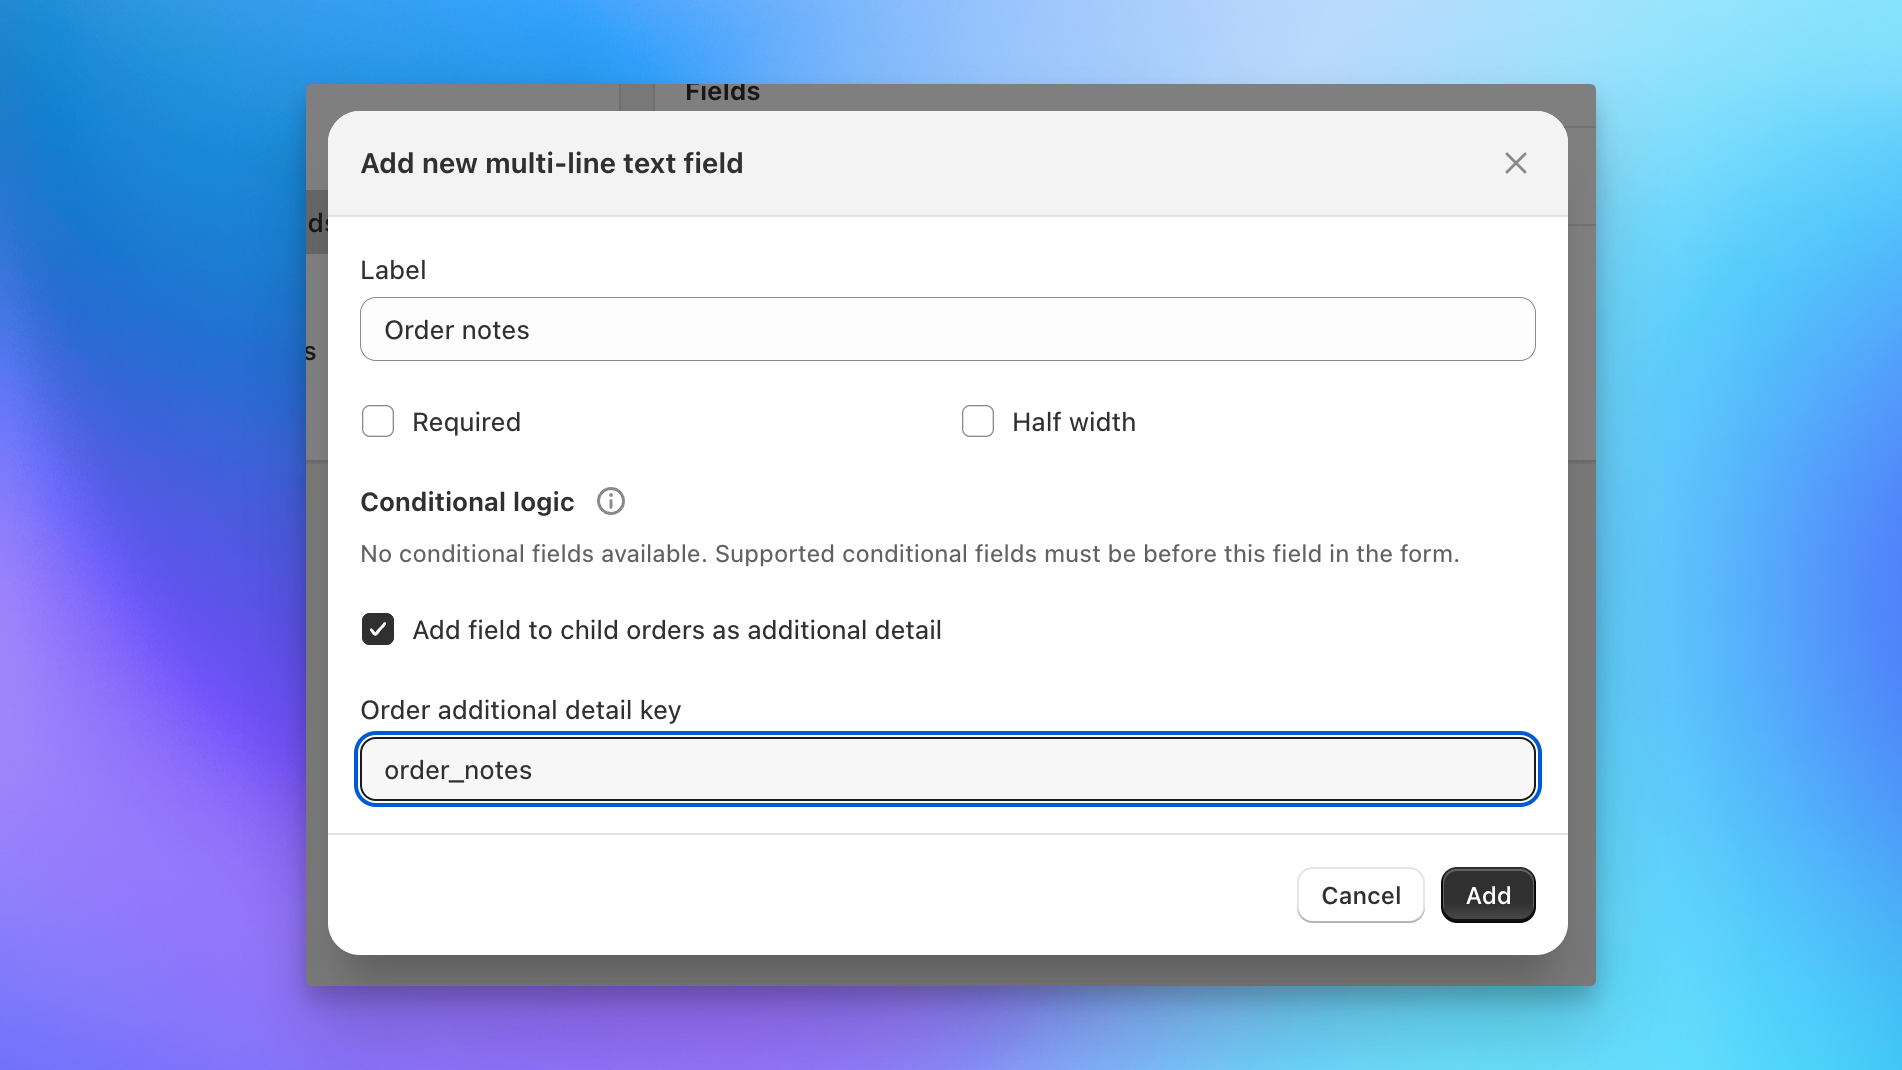The height and width of the screenshot is (1070, 1902).
Task: Dismiss the modal using the close icon
Action: (x=1515, y=163)
